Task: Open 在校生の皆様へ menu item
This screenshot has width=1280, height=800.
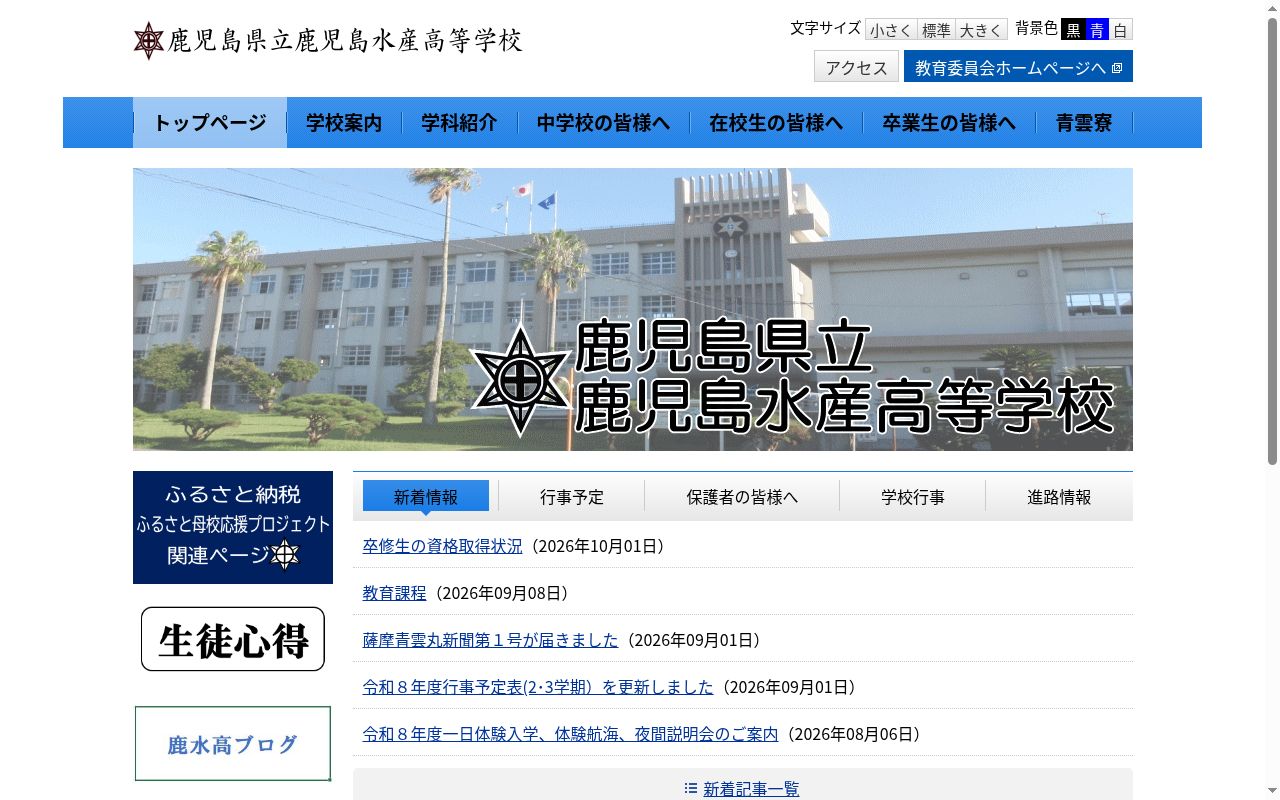Action: (x=776, y=123)
